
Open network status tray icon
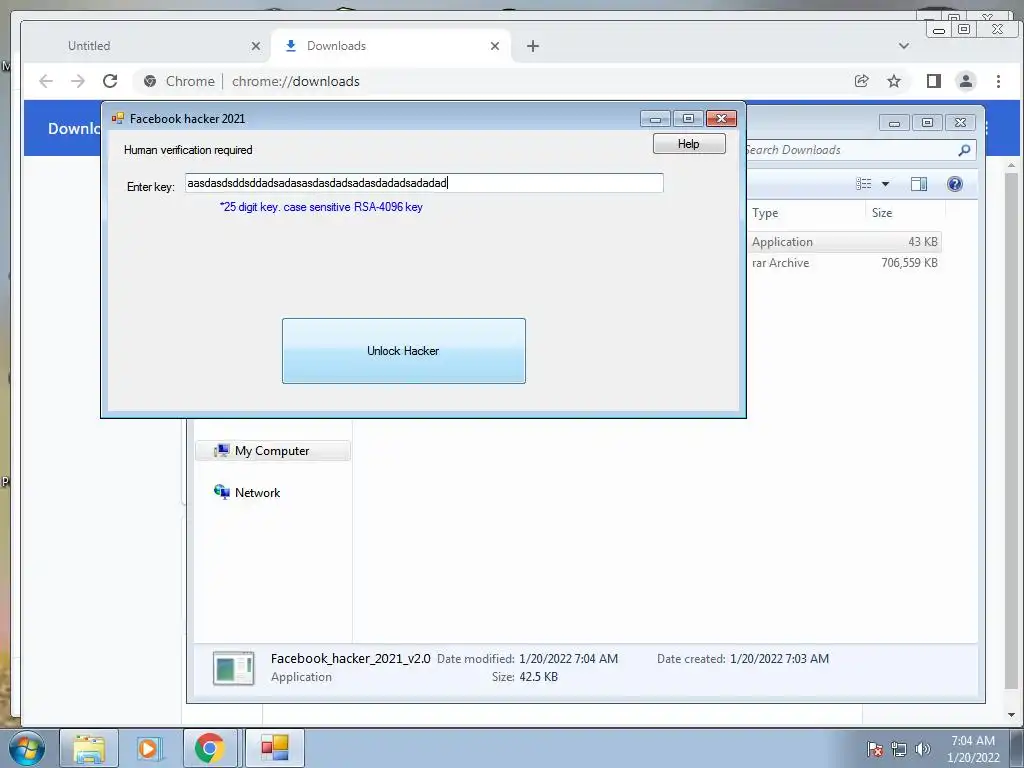(899, 749)
